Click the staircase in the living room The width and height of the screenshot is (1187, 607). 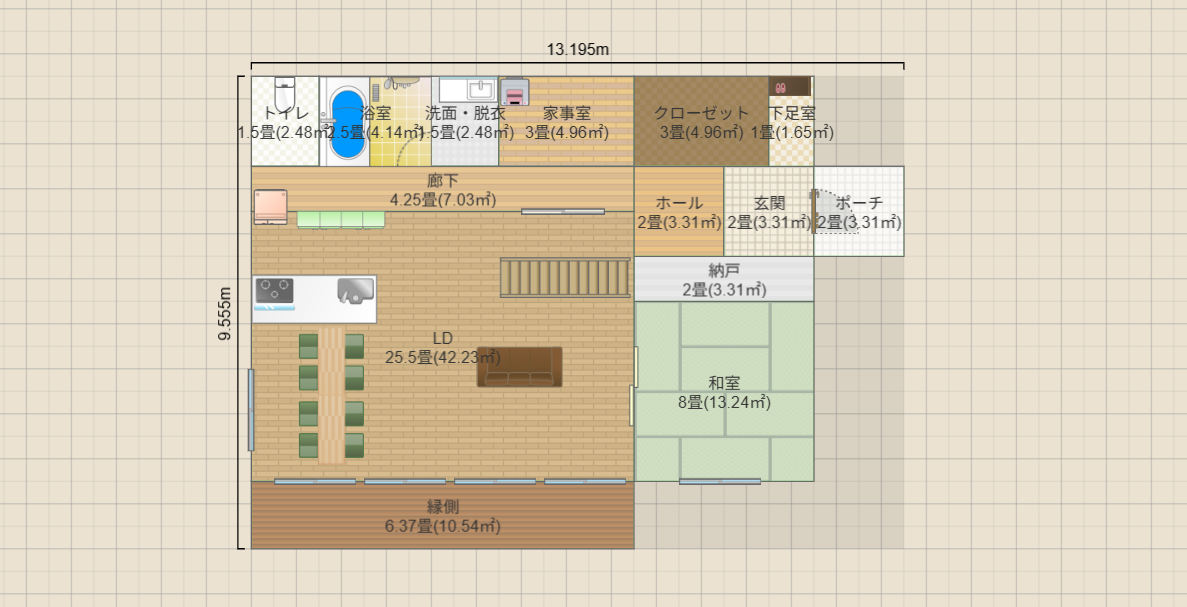click(x=565, y=277)
